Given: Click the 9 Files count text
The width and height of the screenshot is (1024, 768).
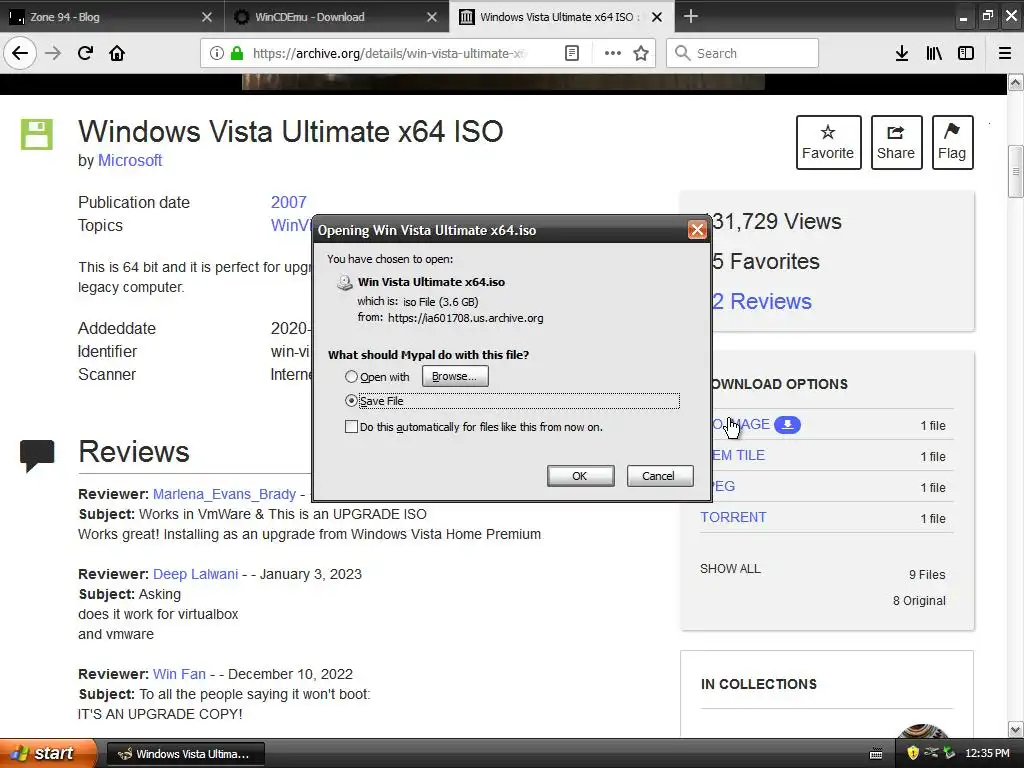Looking at the screenshot, I should pos(927,575).
